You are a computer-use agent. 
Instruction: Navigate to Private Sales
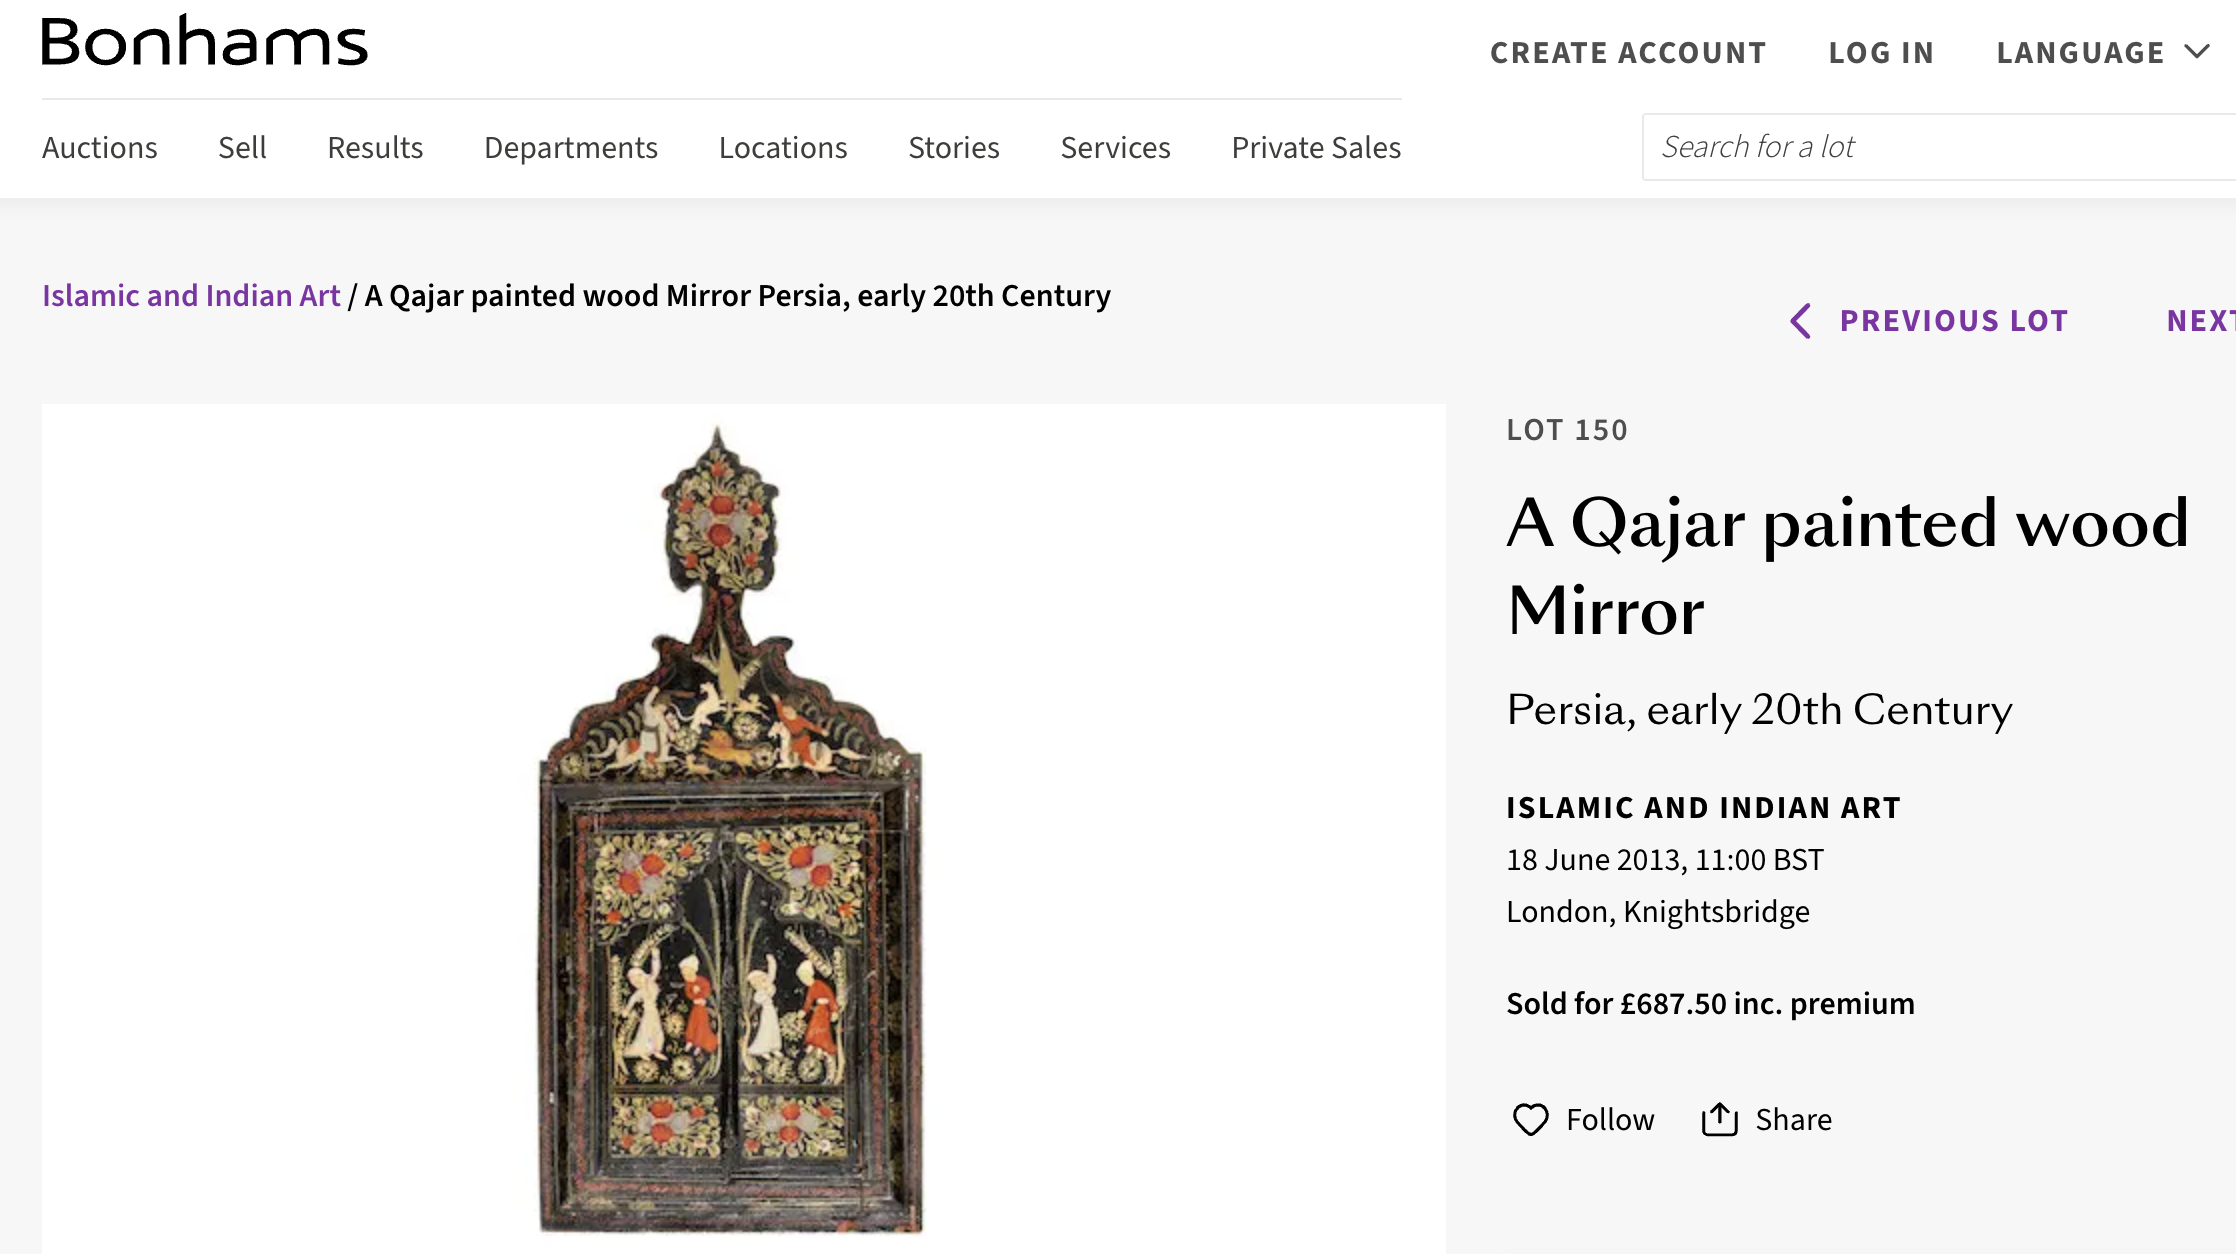1316,147
